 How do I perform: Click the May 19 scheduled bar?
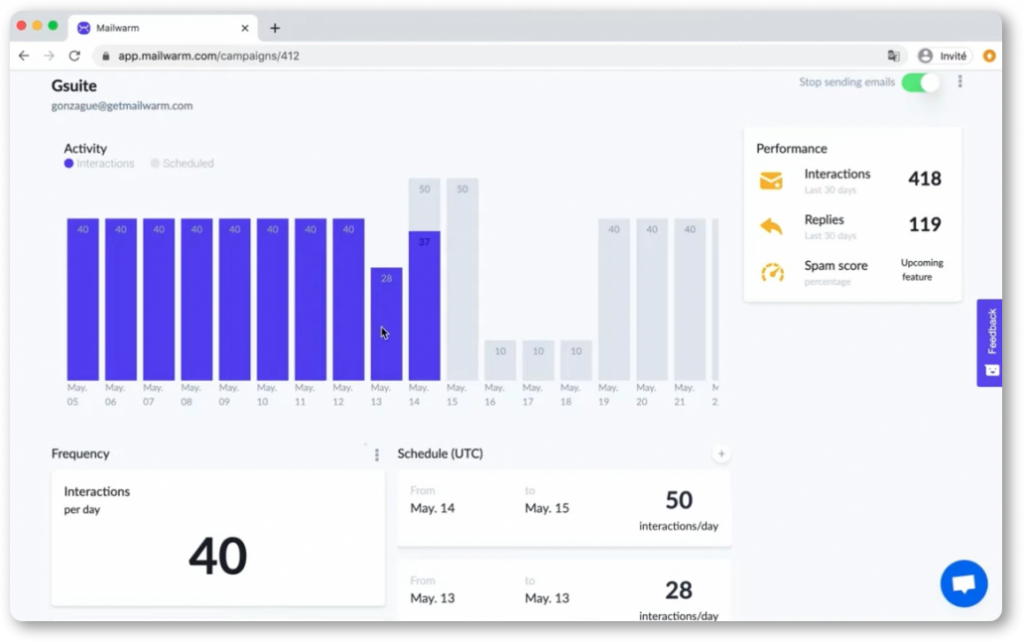tap(614, 299)
